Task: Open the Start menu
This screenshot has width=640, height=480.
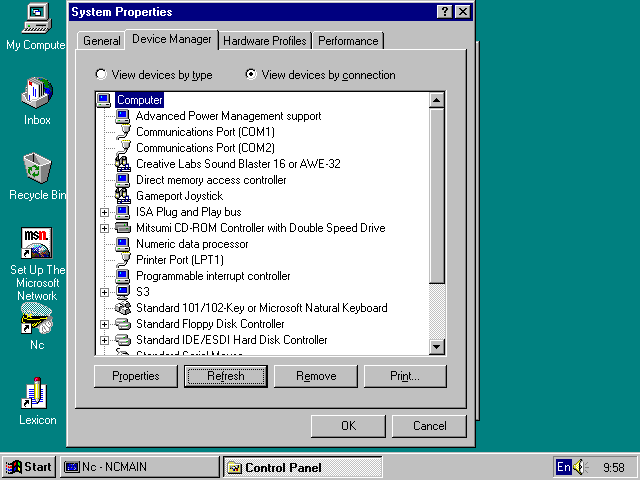Action: point(29,467)
